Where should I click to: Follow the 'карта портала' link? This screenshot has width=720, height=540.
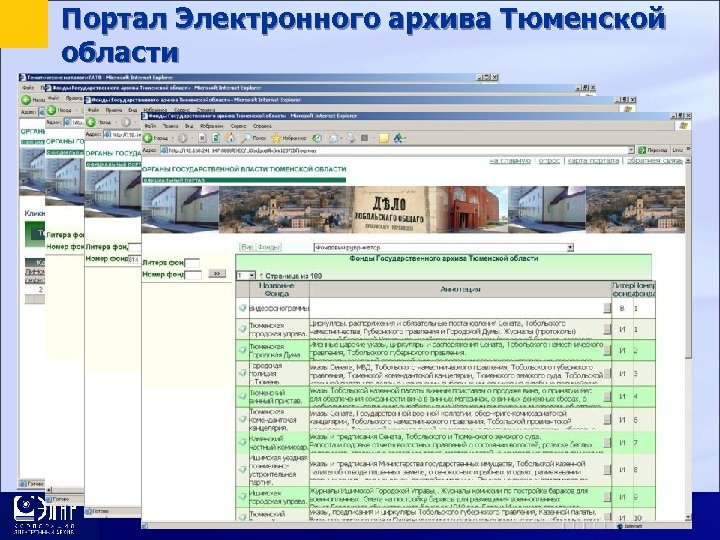click(593, 161)
